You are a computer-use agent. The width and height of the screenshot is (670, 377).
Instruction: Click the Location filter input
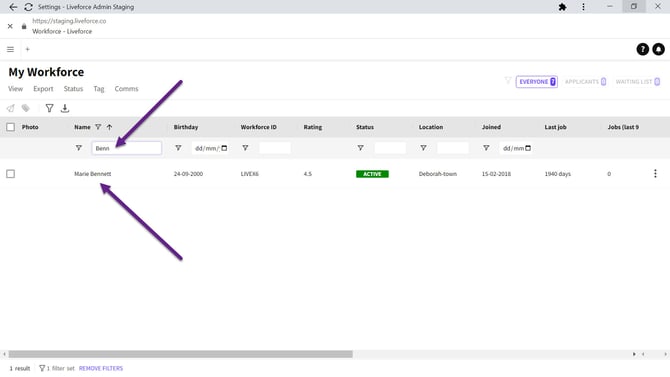(x=453, y=148)
